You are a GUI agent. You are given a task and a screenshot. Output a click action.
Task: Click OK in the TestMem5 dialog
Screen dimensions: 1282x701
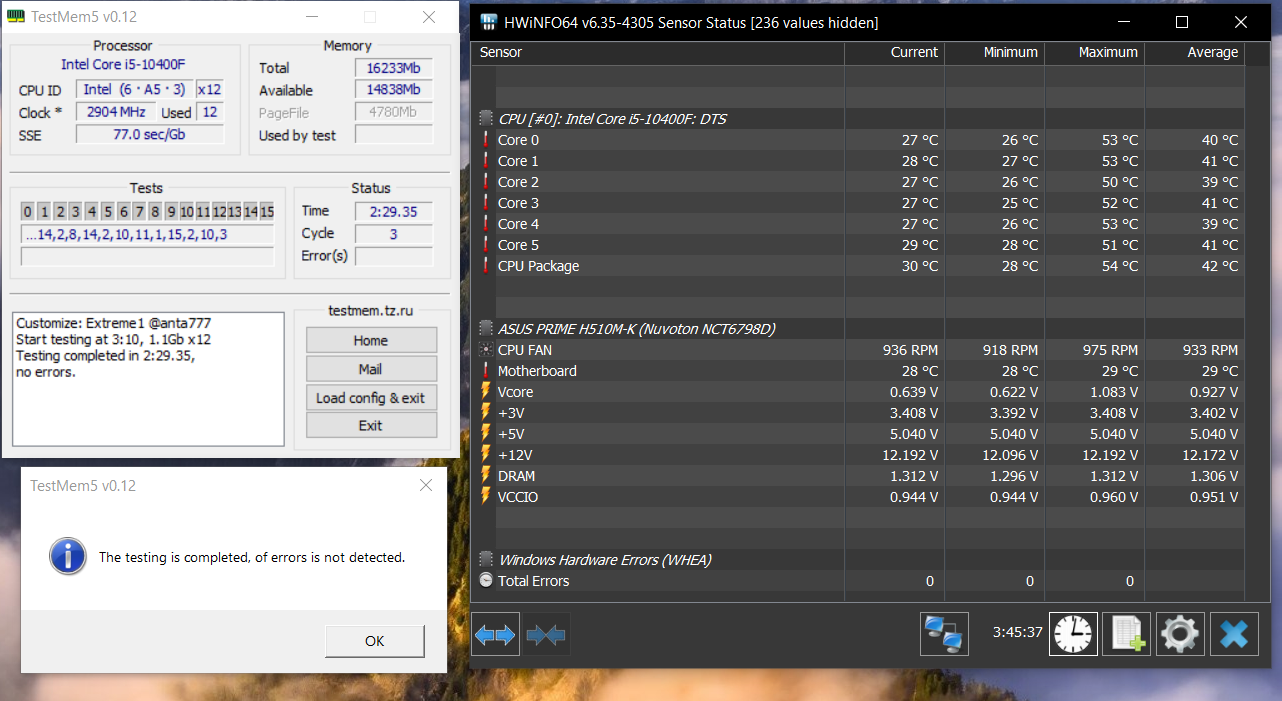[x=375, y=641]
